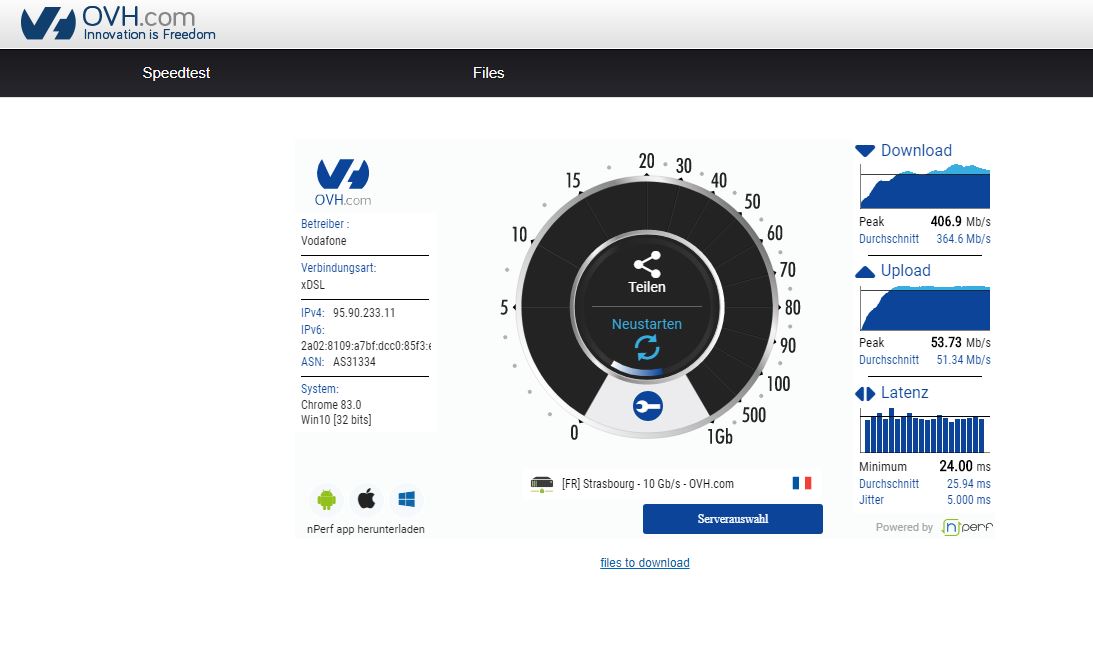Click the connection type xDSL
This screenshot has height=671, width=1093.
coord(312,284)
